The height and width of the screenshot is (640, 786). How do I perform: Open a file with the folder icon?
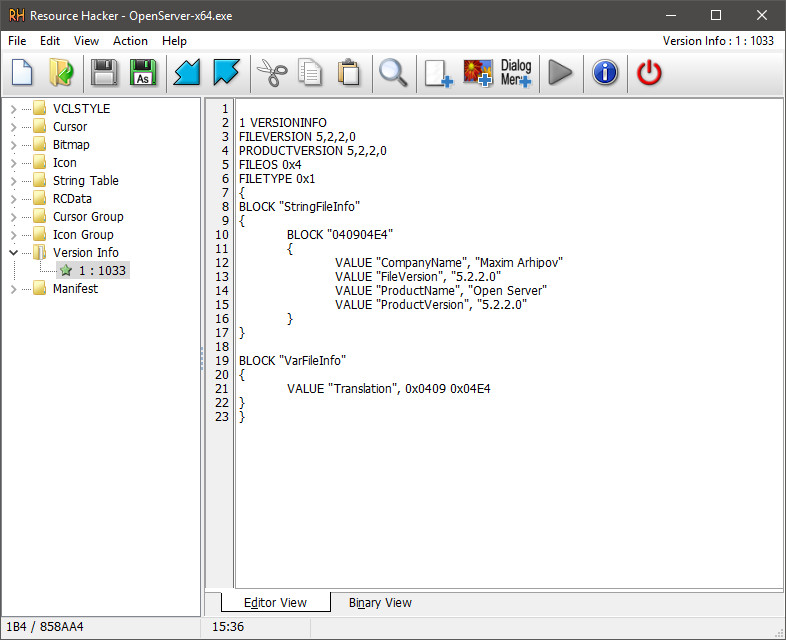pyautogui.click(x=61, y=73)
